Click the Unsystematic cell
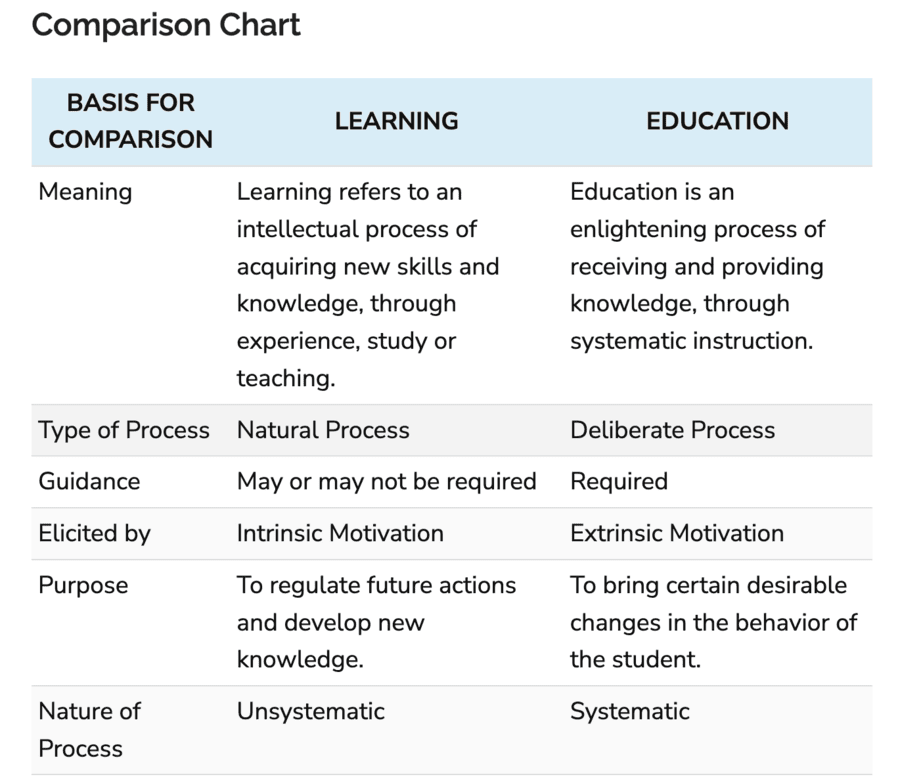The width and height of the screenshot is (900, 783). 311,712
